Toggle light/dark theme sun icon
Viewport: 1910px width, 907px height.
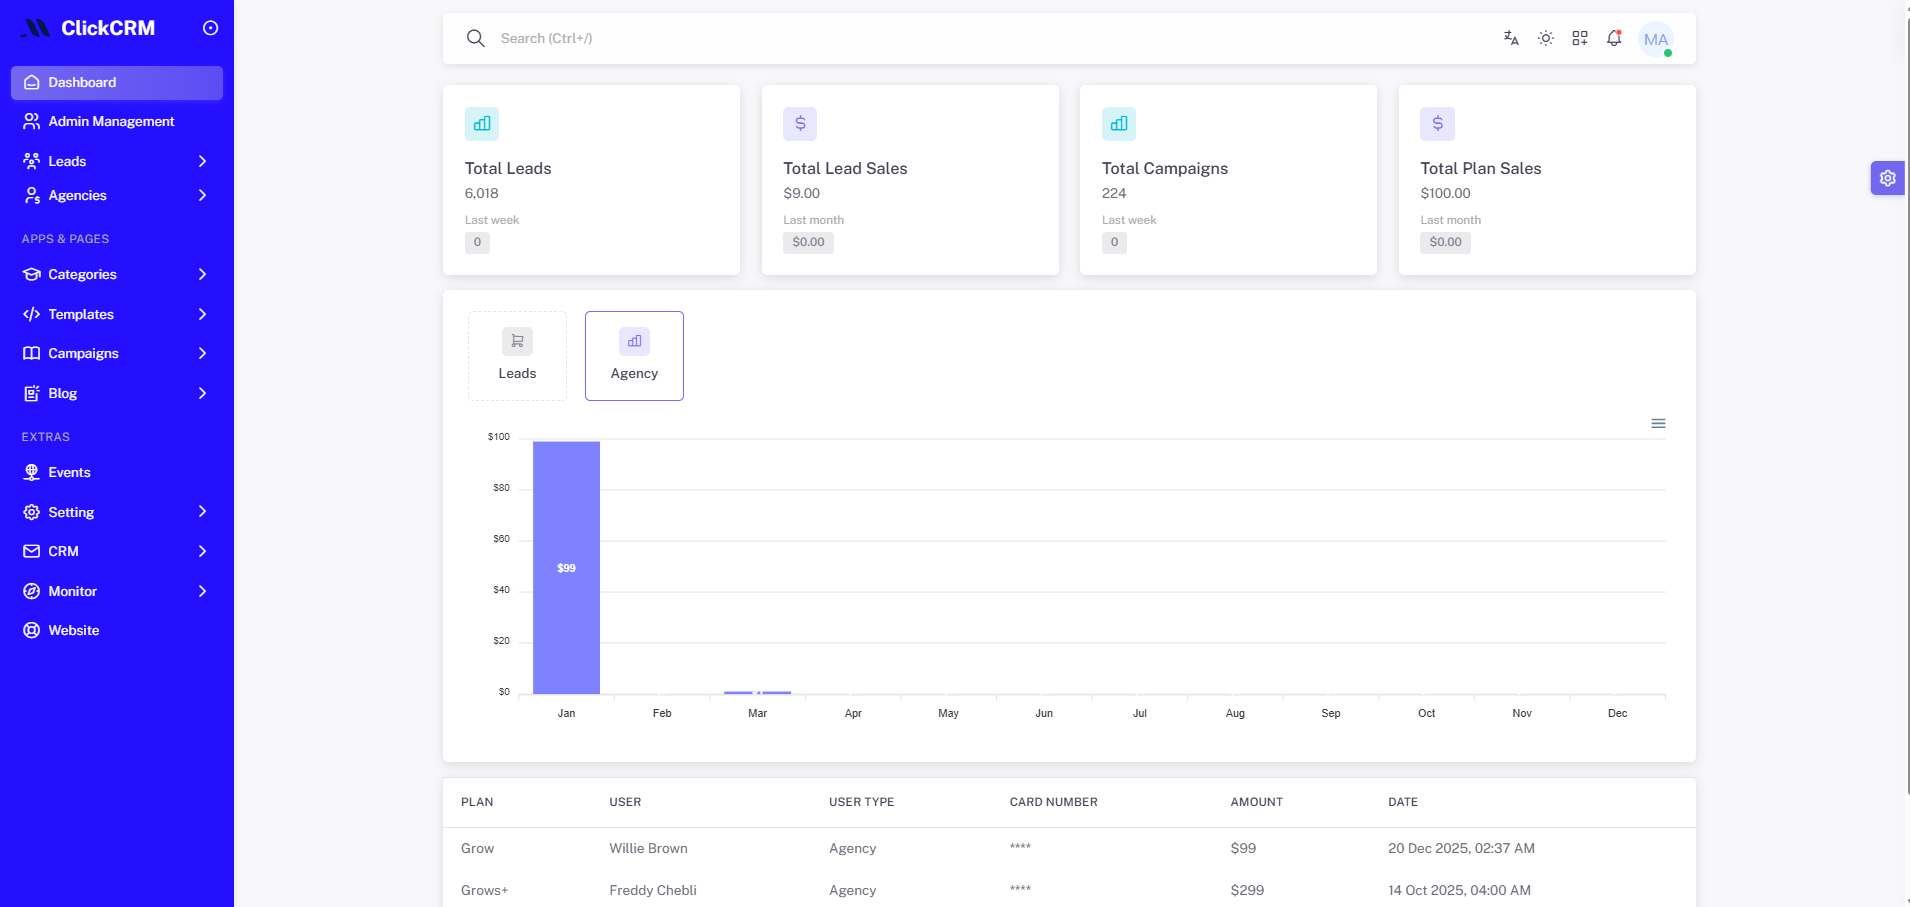(x=1546, y=38)
